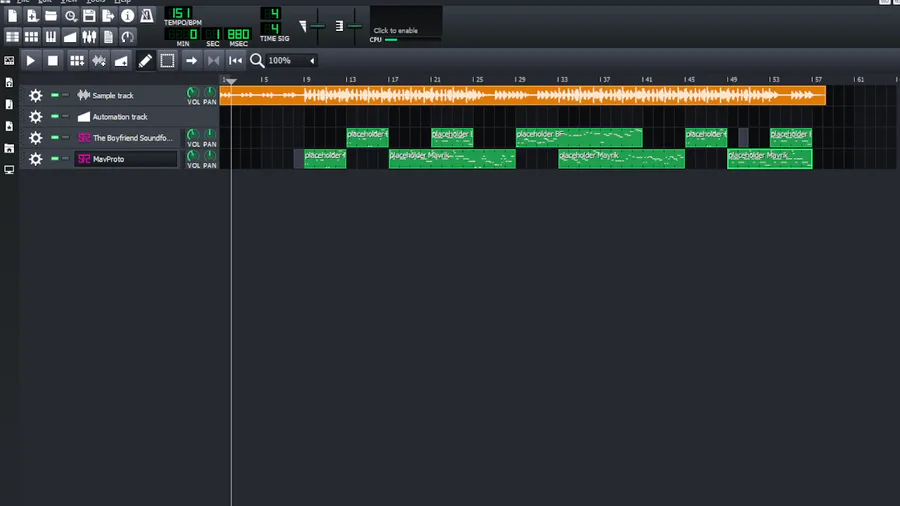Open the controller rack
900x506 pixels.
127,37
